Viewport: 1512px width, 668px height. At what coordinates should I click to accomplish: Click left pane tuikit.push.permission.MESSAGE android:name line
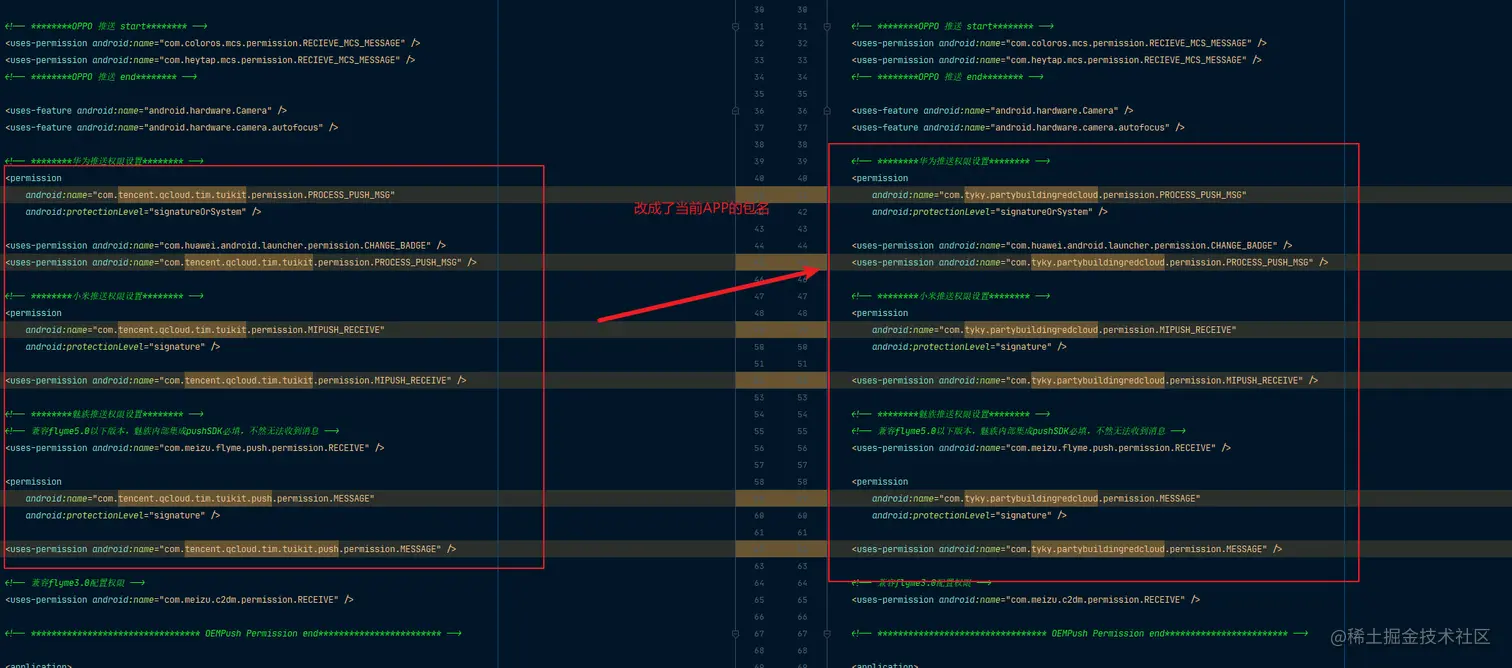200,498
